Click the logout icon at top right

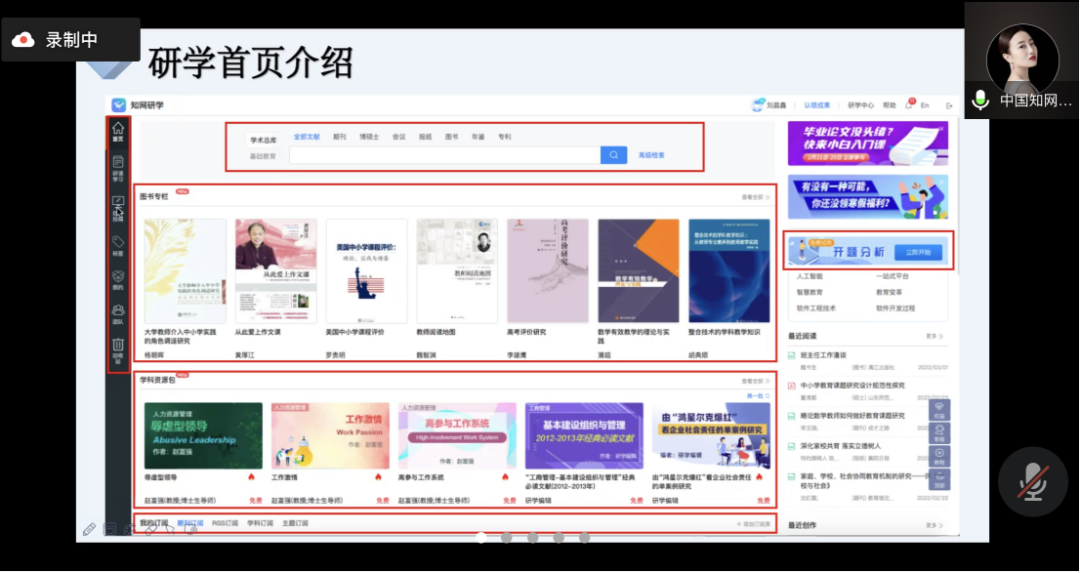[949, 105]
